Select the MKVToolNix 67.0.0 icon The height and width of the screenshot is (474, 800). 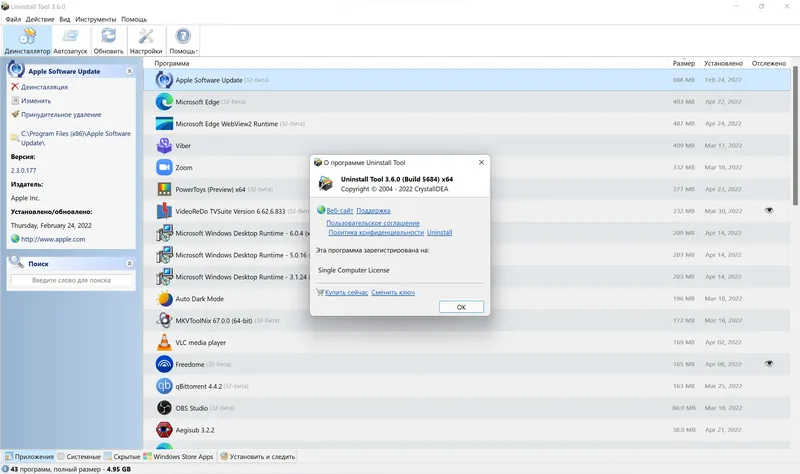pos(164,320)
